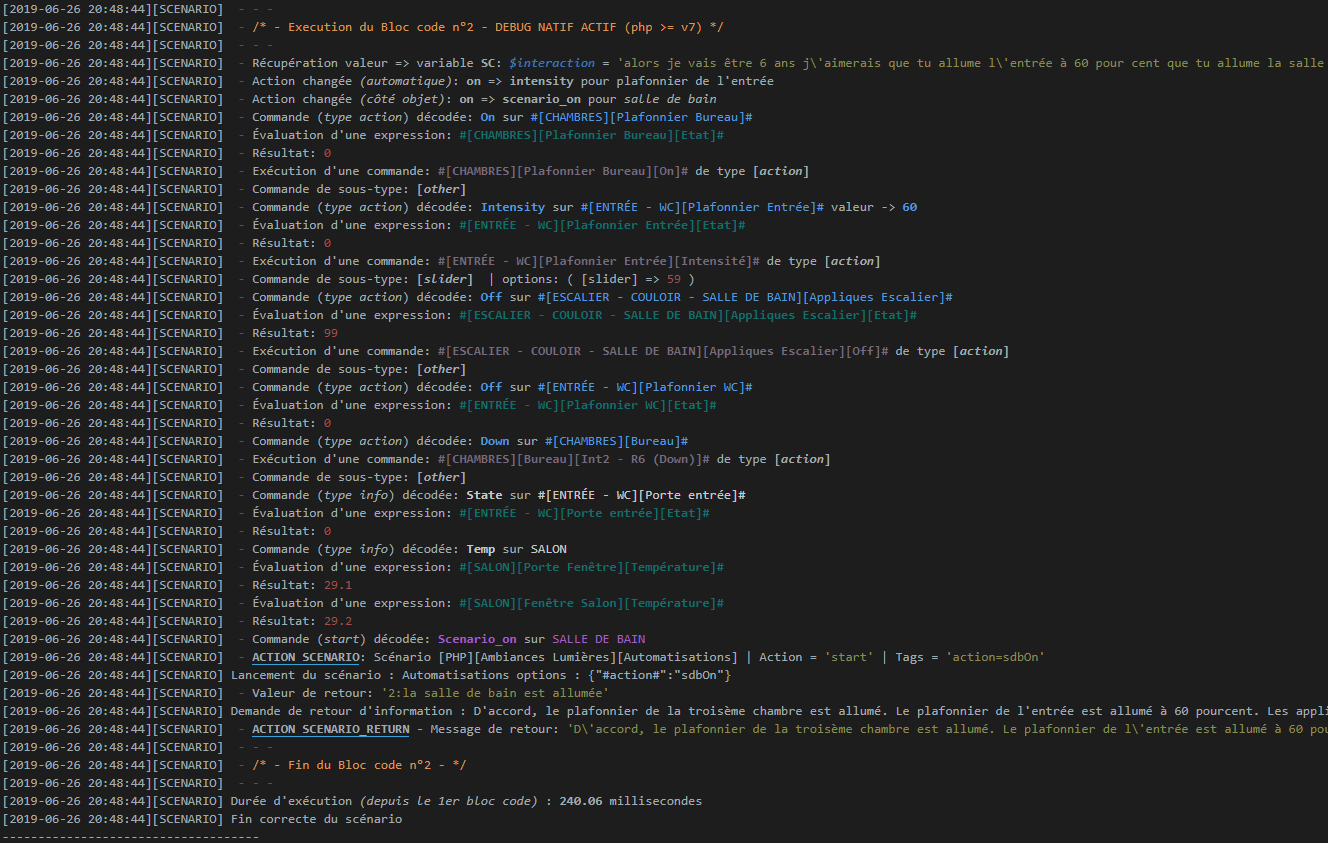The width and height of the screenshot is (1328, 843).
Task: Click '[Appliques Escalier][Etat]#' expression text
Action: point(820,315)
